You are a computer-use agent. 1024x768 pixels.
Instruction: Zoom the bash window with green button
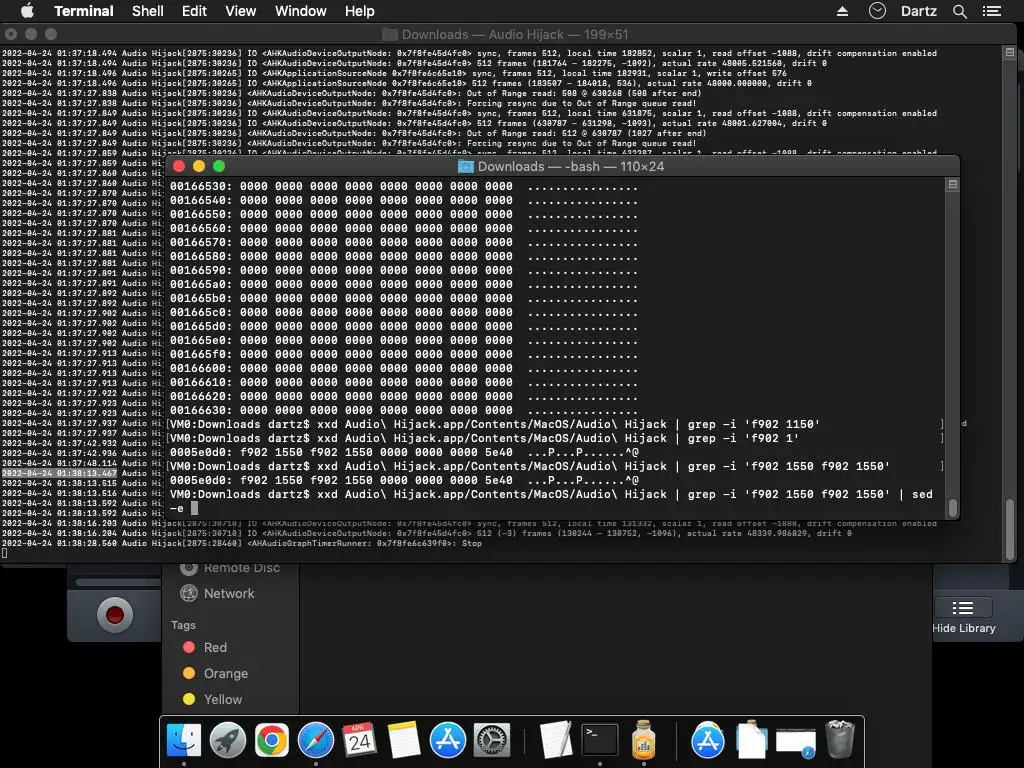click(219, 167)
